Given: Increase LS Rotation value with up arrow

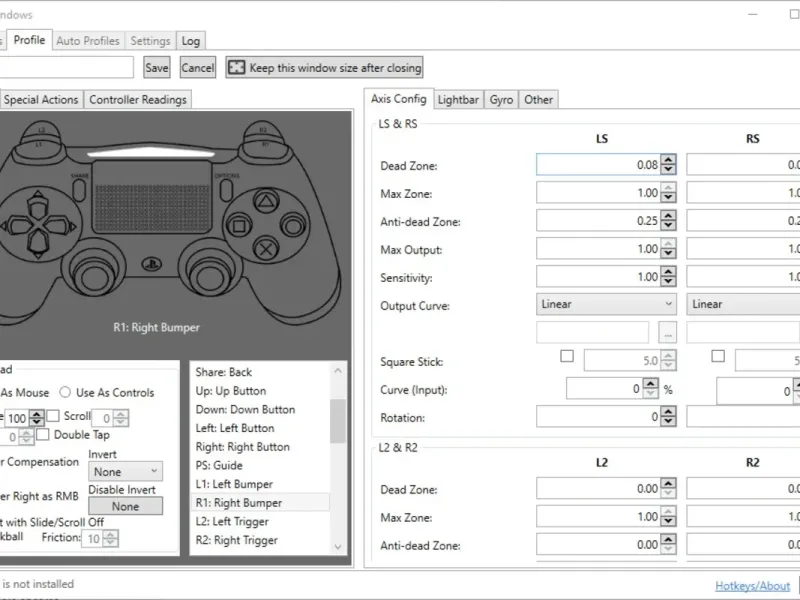Looking at the screenshot, I should 668,412.
